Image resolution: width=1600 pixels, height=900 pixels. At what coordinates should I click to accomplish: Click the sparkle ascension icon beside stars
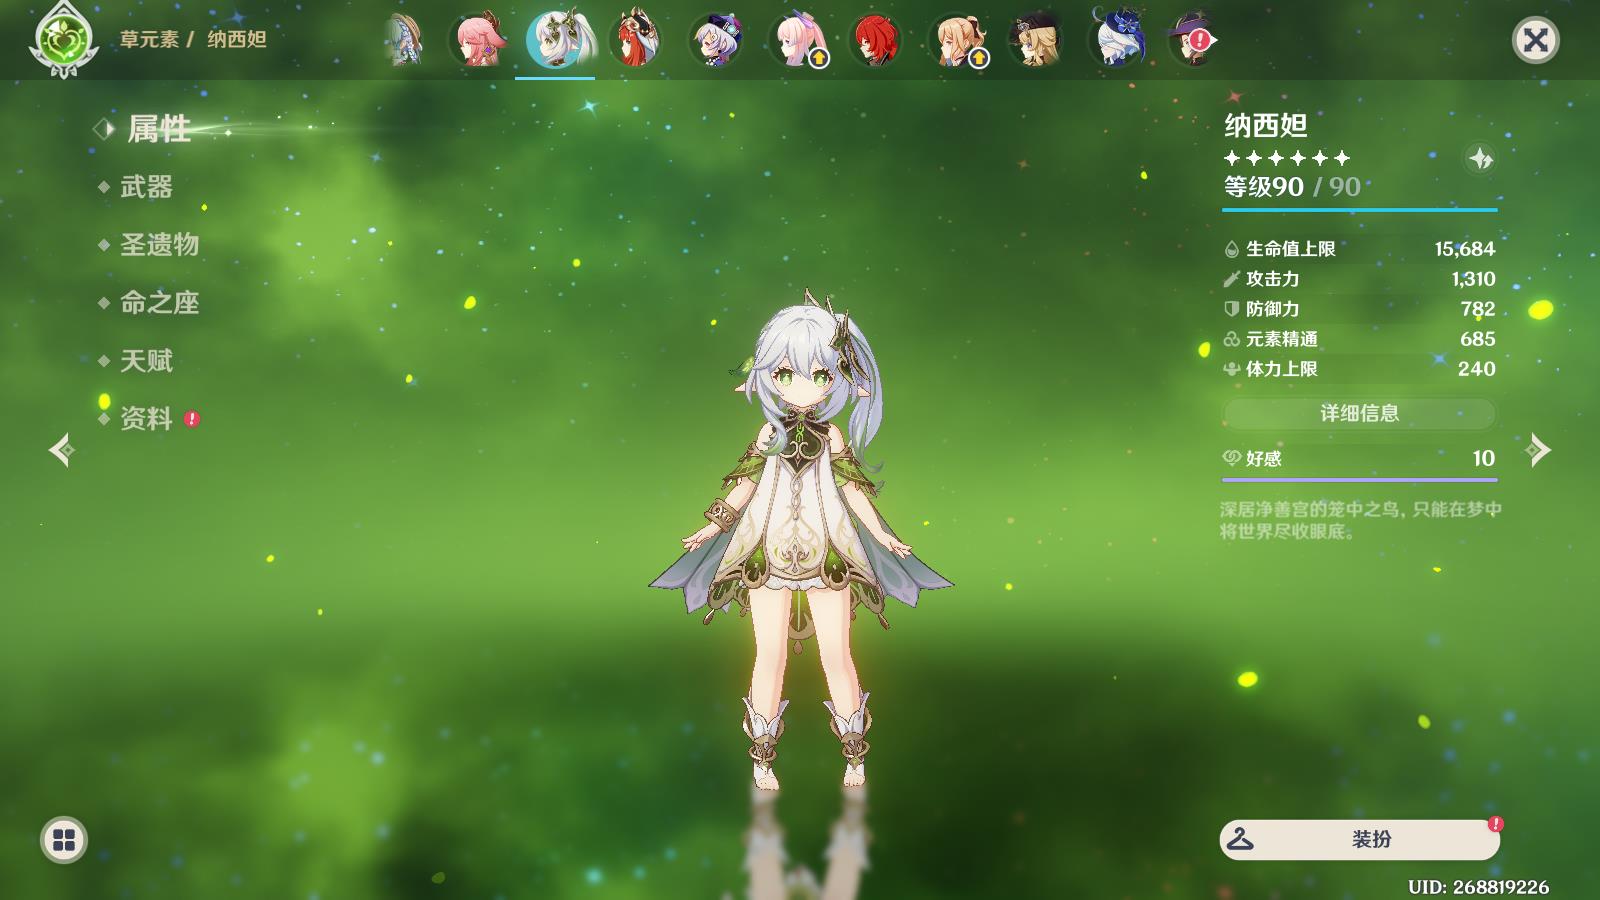(x=1480, y=158)
